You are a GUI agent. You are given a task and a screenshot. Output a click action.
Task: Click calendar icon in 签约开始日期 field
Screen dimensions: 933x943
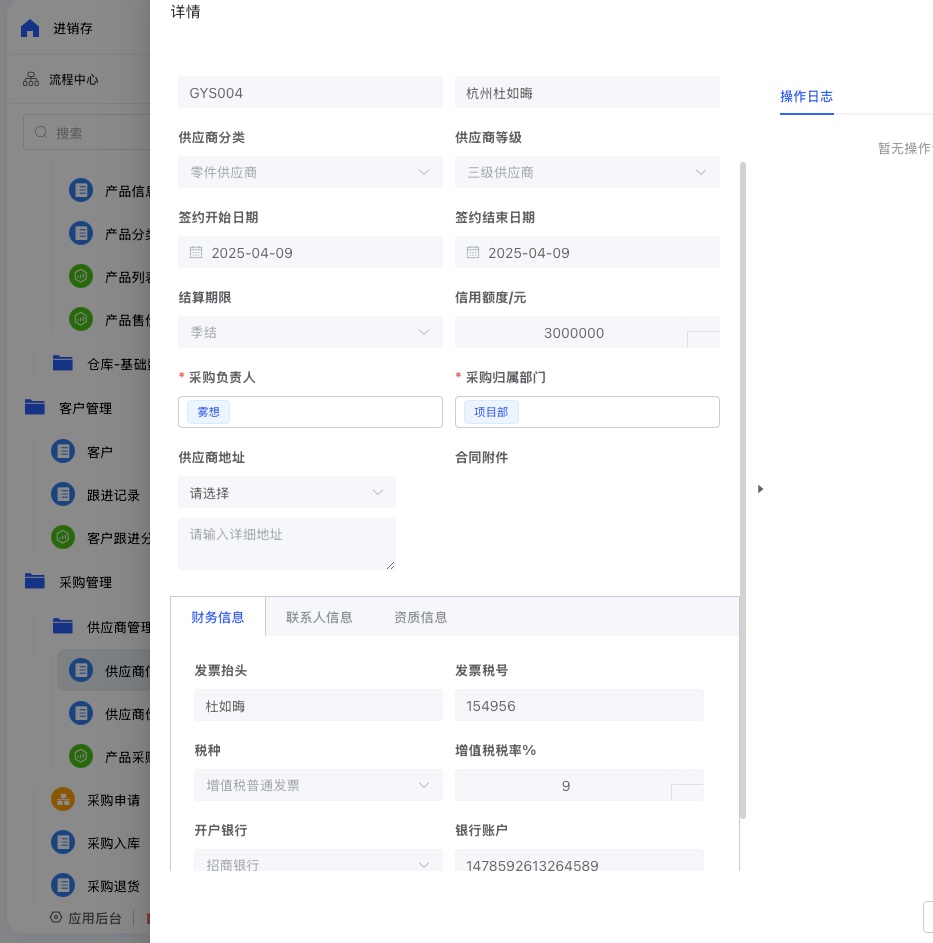[x=196, y=253]
